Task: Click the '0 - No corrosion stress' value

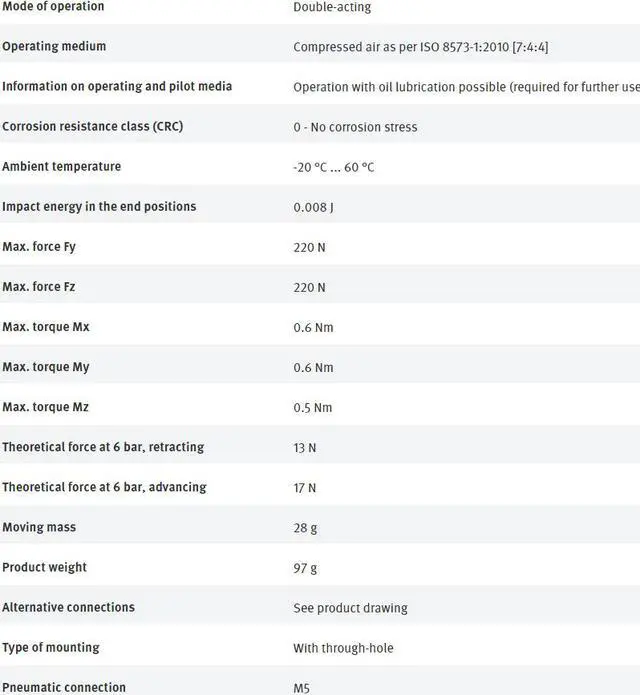Action: (355, 127)
